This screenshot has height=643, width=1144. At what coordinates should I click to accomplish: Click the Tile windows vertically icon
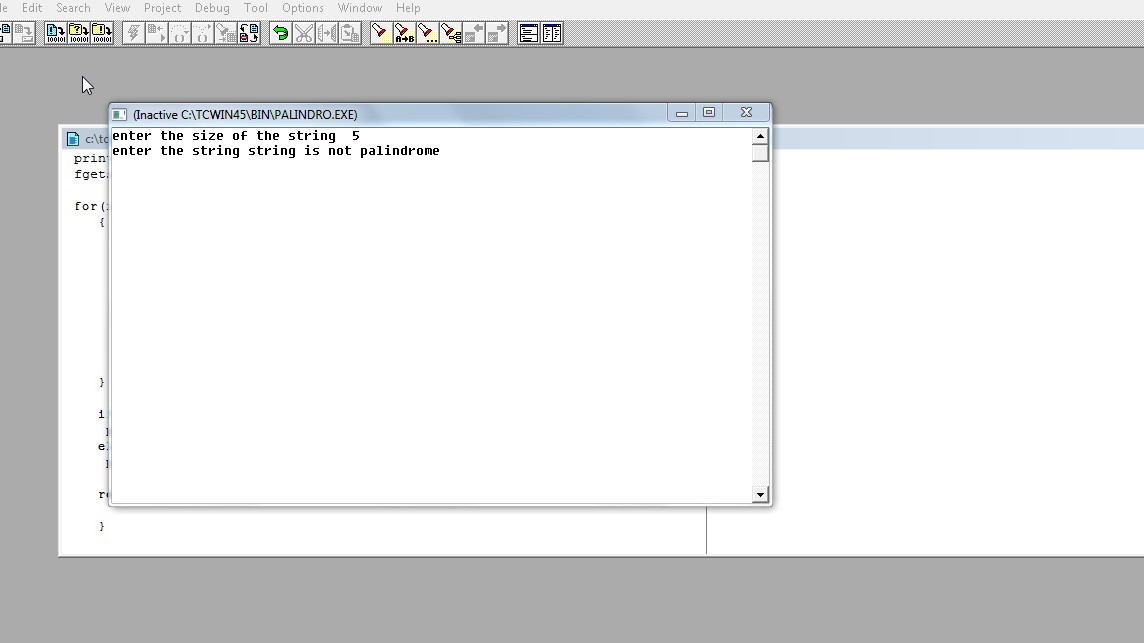[x=552, y=33]
